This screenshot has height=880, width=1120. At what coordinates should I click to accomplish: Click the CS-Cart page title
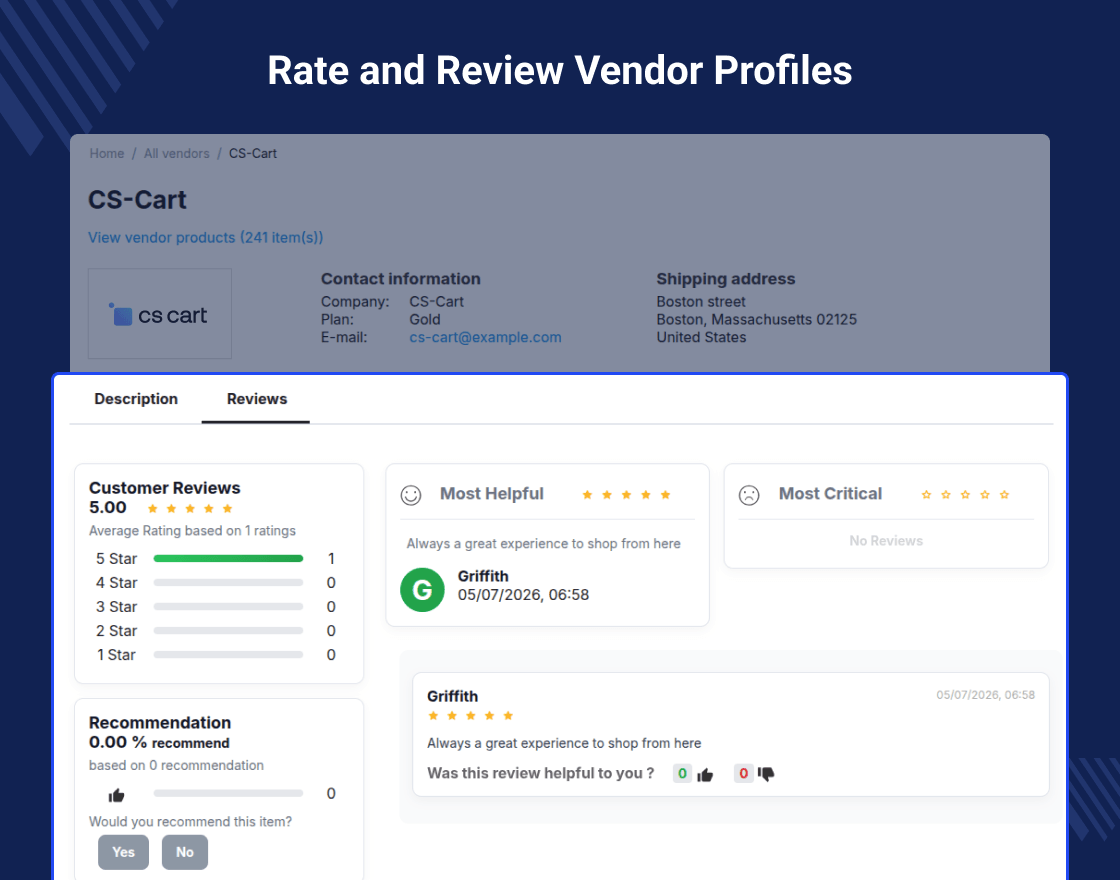coord(137,200)
